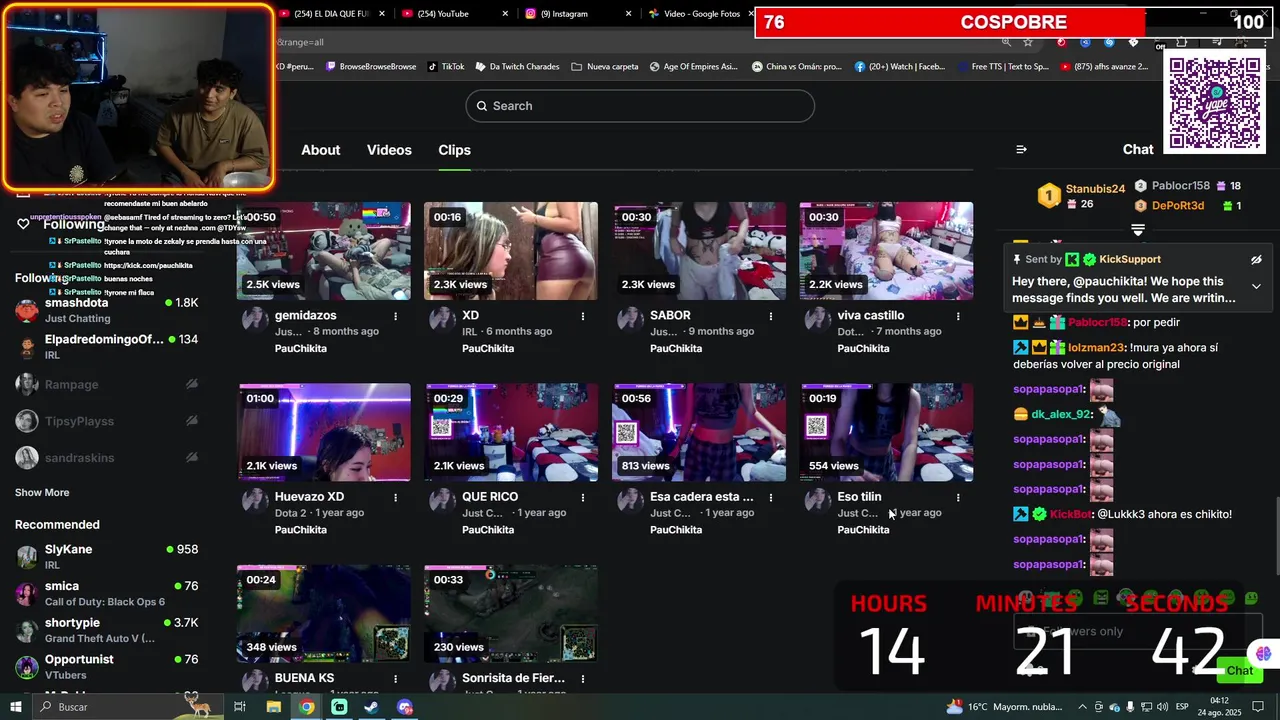Open TipsyPlayss channel in sidebar
Image resolution: width=1280 pixels, height=720 pixels.
click(107, 421)
